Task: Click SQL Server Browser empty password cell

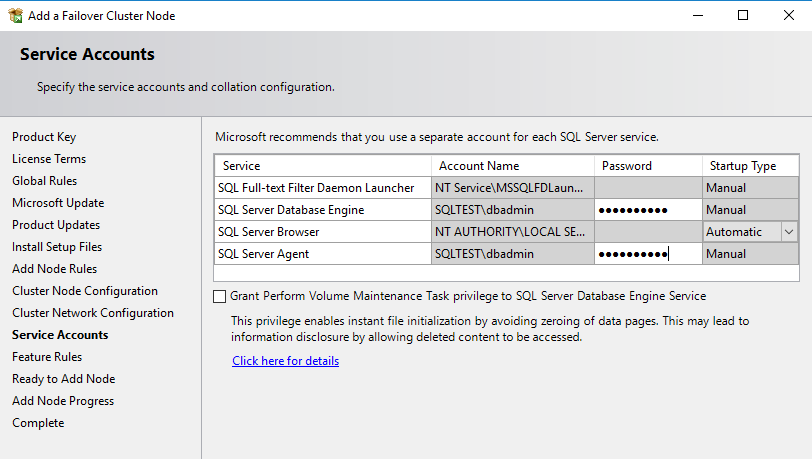Action: pyautogui.click(x=648, y=232)
